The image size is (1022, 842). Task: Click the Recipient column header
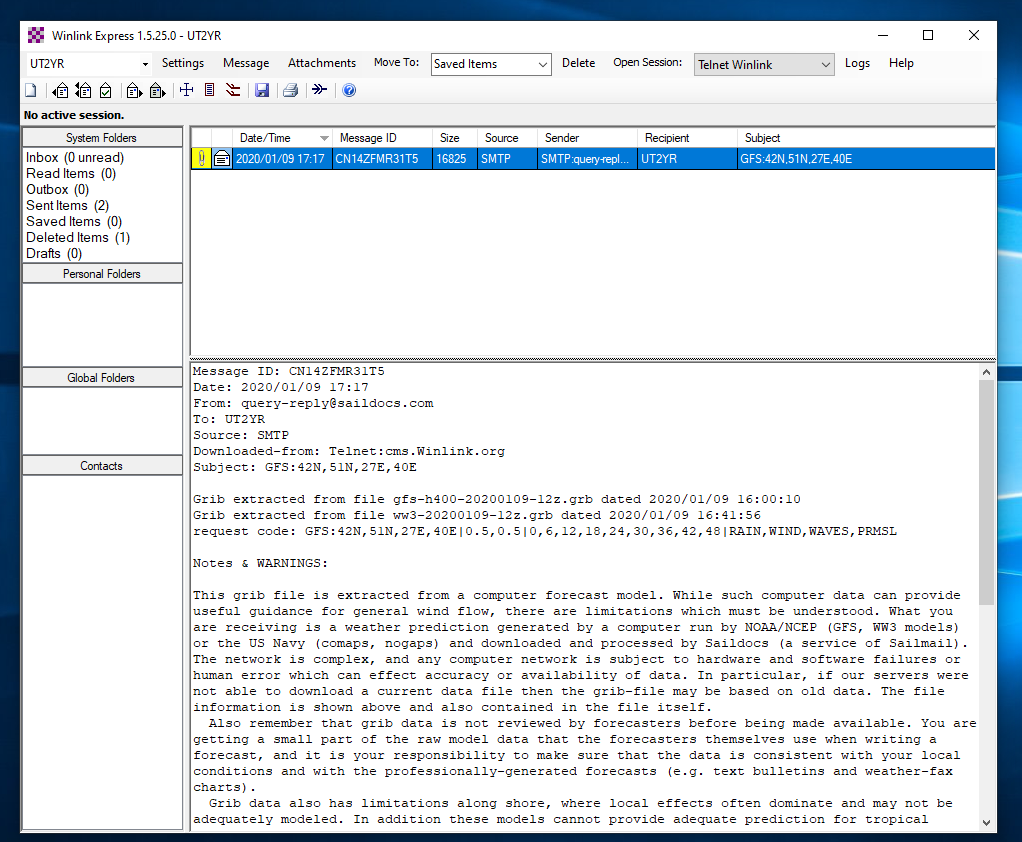point(688,138)
